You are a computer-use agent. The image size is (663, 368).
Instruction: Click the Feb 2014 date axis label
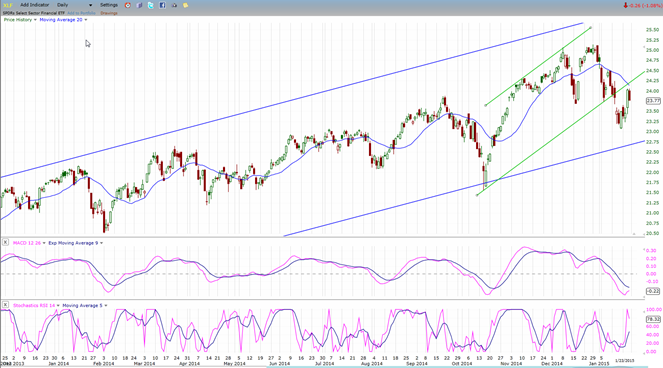(104, 363)
